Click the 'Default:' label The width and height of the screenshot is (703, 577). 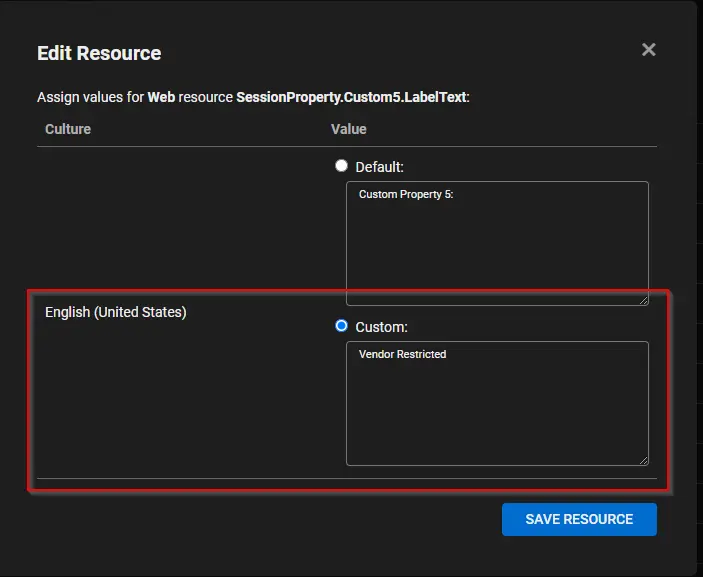click(380, 167)
